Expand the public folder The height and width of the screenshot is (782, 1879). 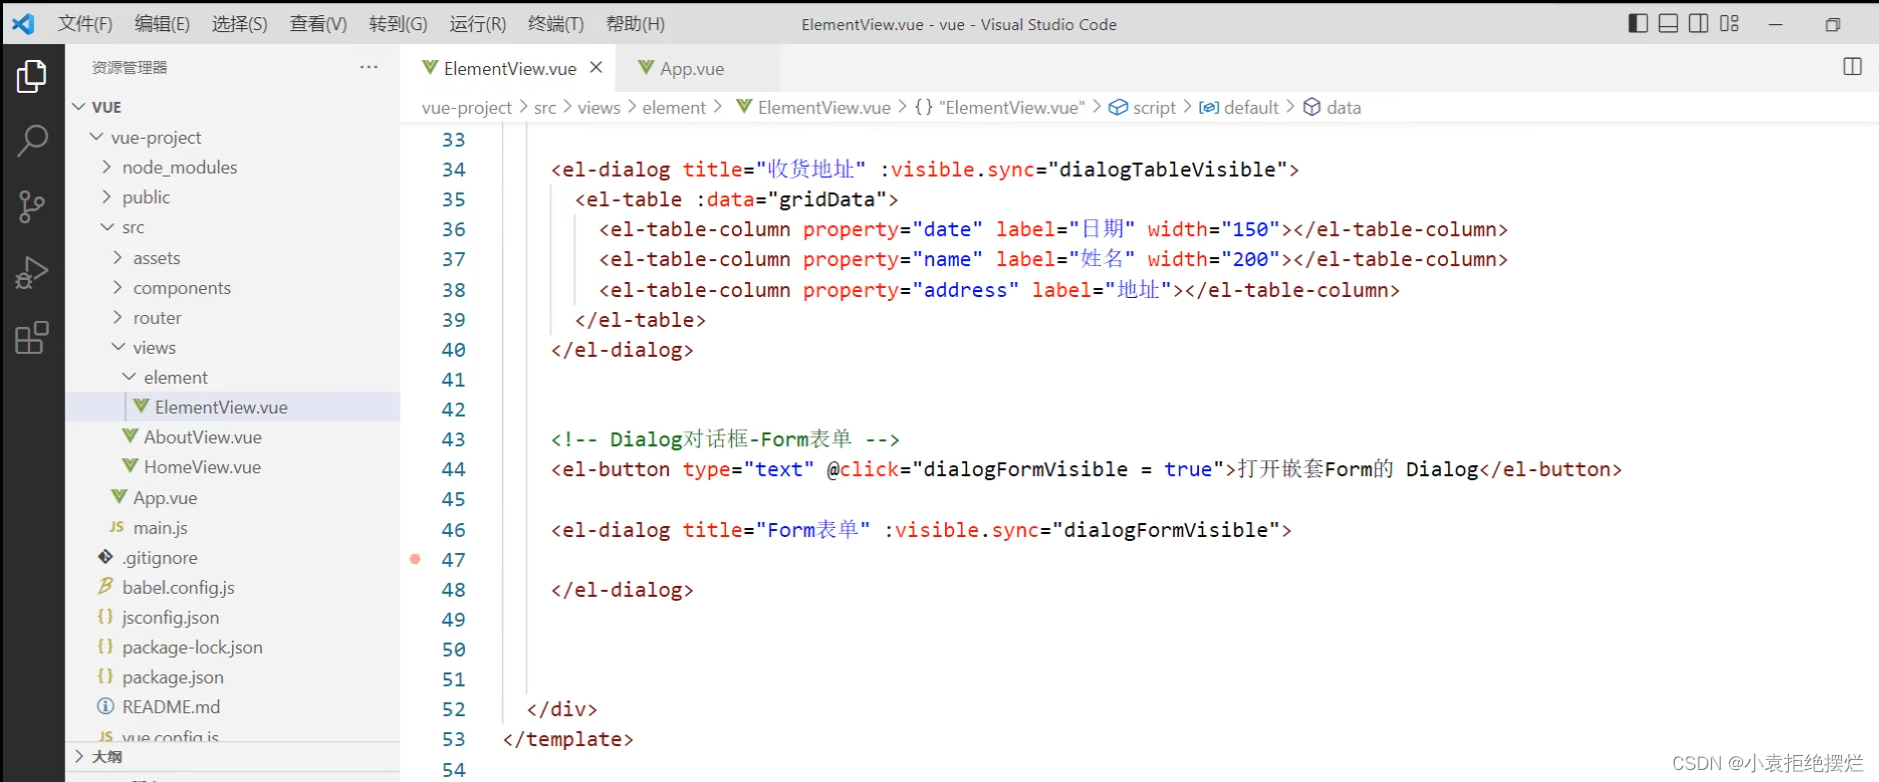[107, 197]
